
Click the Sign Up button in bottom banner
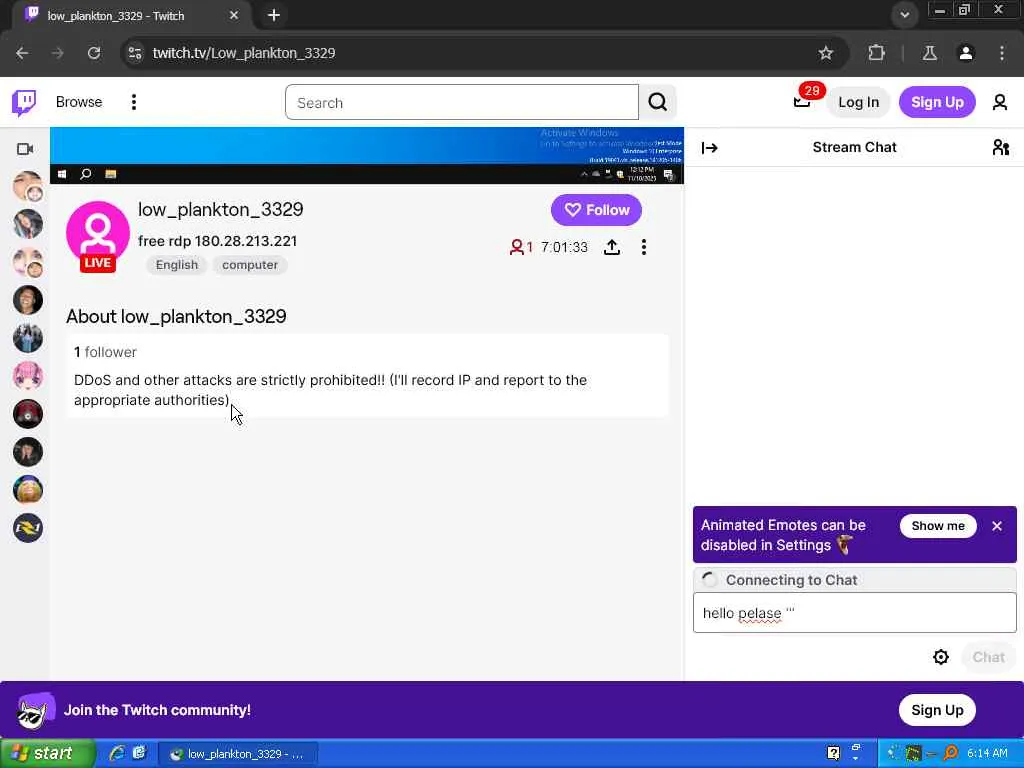coord(937,710)
